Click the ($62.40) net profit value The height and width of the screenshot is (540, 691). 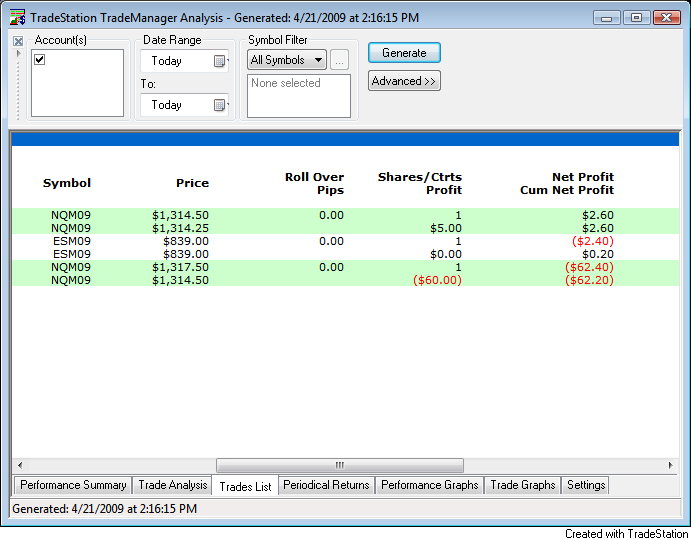pos(589,267)
